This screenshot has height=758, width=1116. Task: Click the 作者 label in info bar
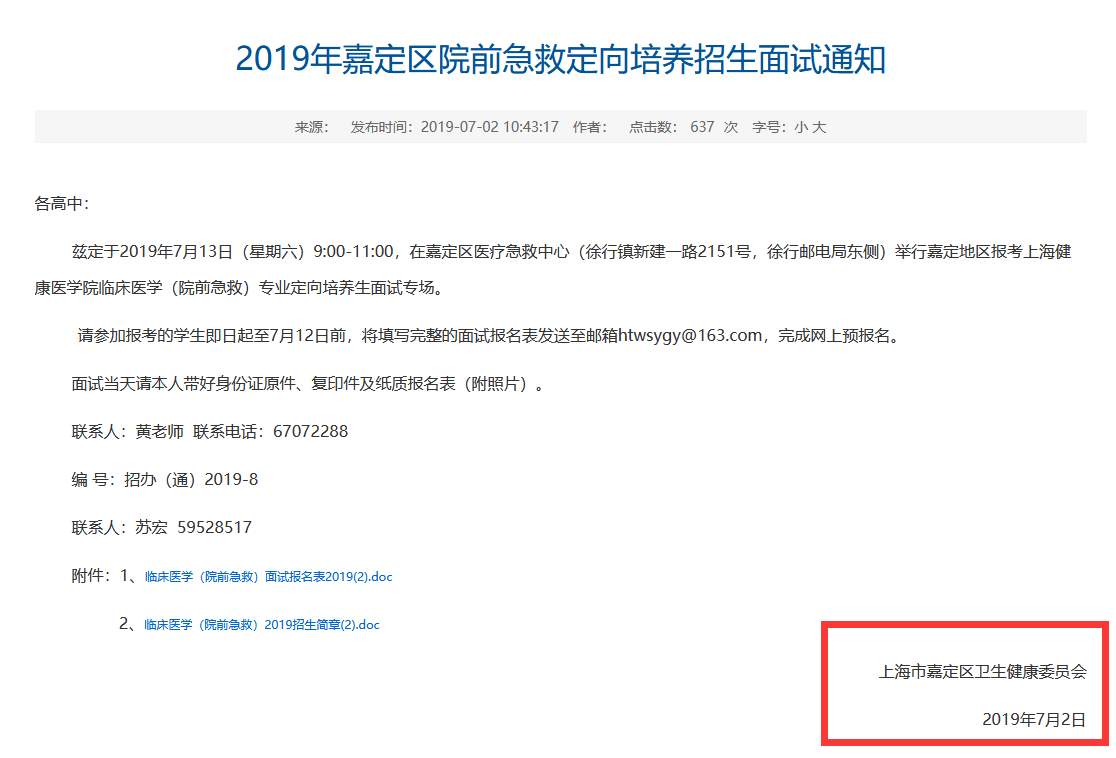589,127
